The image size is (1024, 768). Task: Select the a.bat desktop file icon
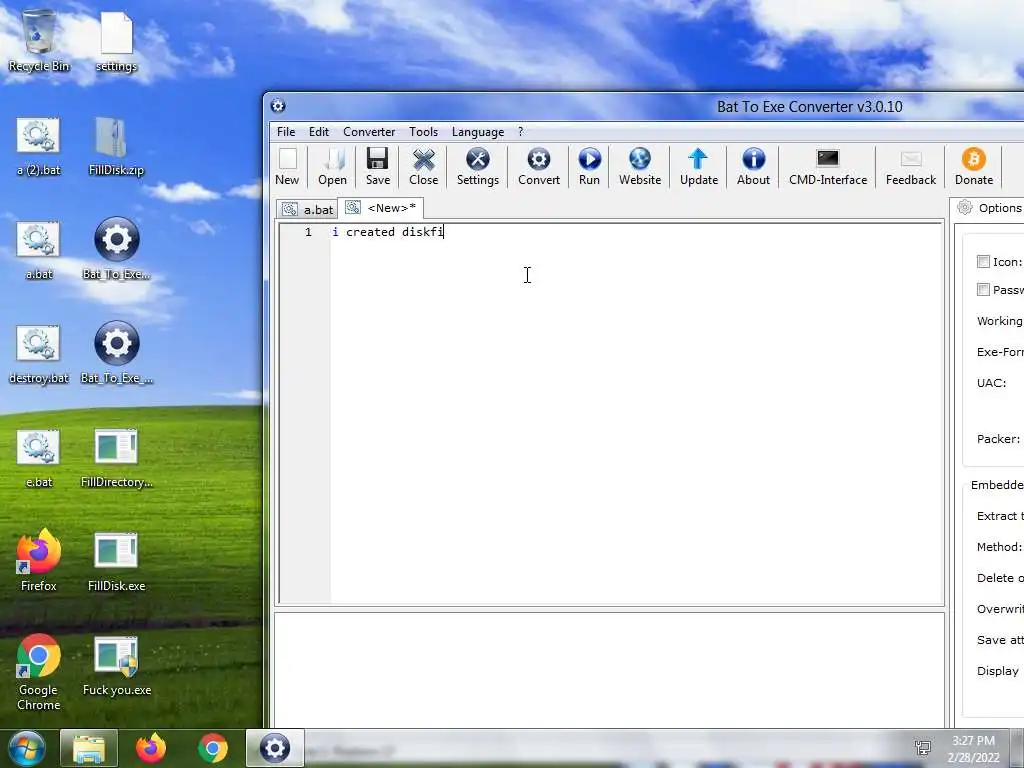(39, 250)
